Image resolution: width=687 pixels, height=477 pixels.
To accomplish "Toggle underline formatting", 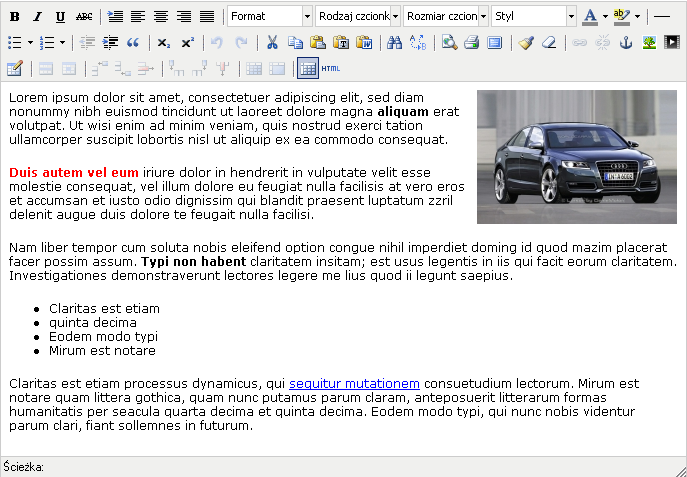I will click(x=60, y=17).
